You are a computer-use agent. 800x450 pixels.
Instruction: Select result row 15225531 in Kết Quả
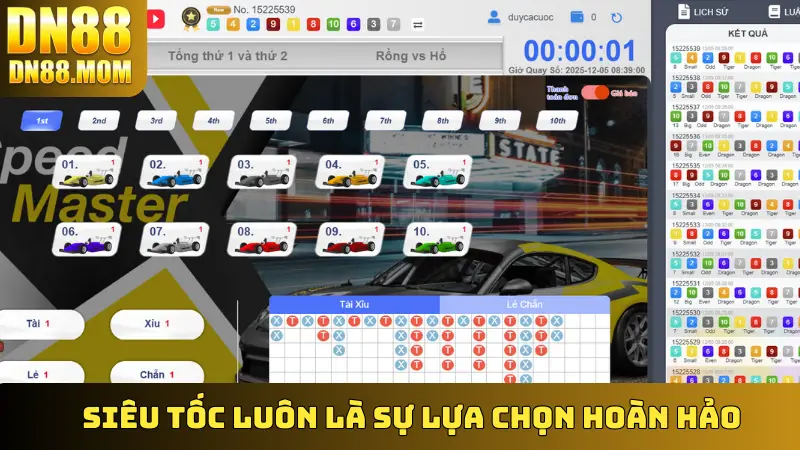click(x=733, y=293)
